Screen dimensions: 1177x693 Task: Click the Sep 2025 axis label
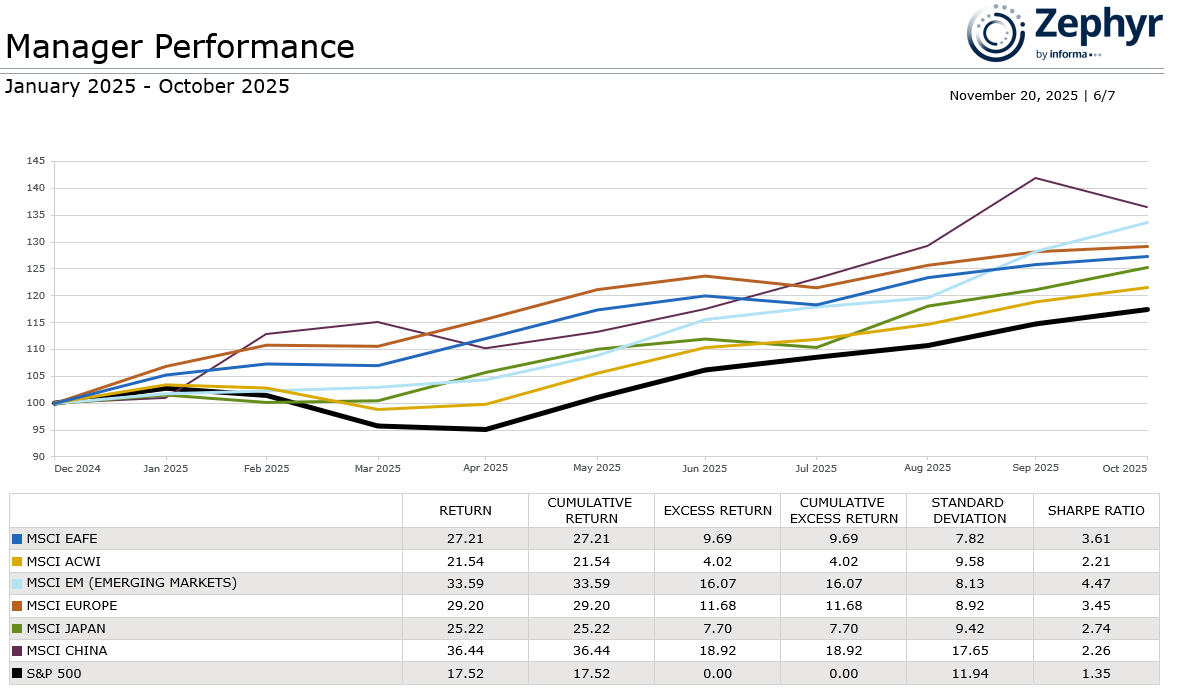tap(1035, 468)
